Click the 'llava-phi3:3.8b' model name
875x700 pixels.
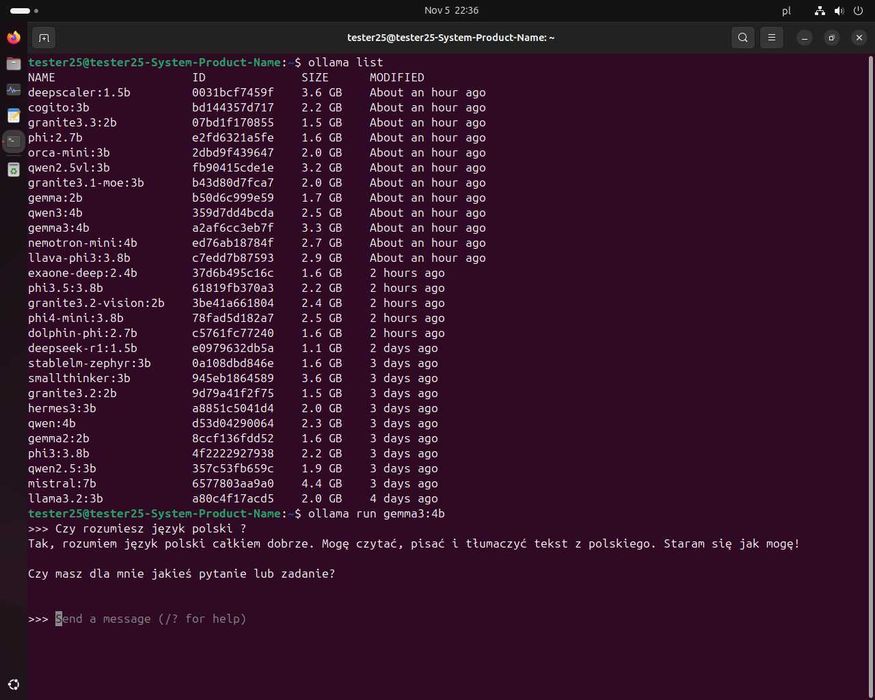click(79, 258)
